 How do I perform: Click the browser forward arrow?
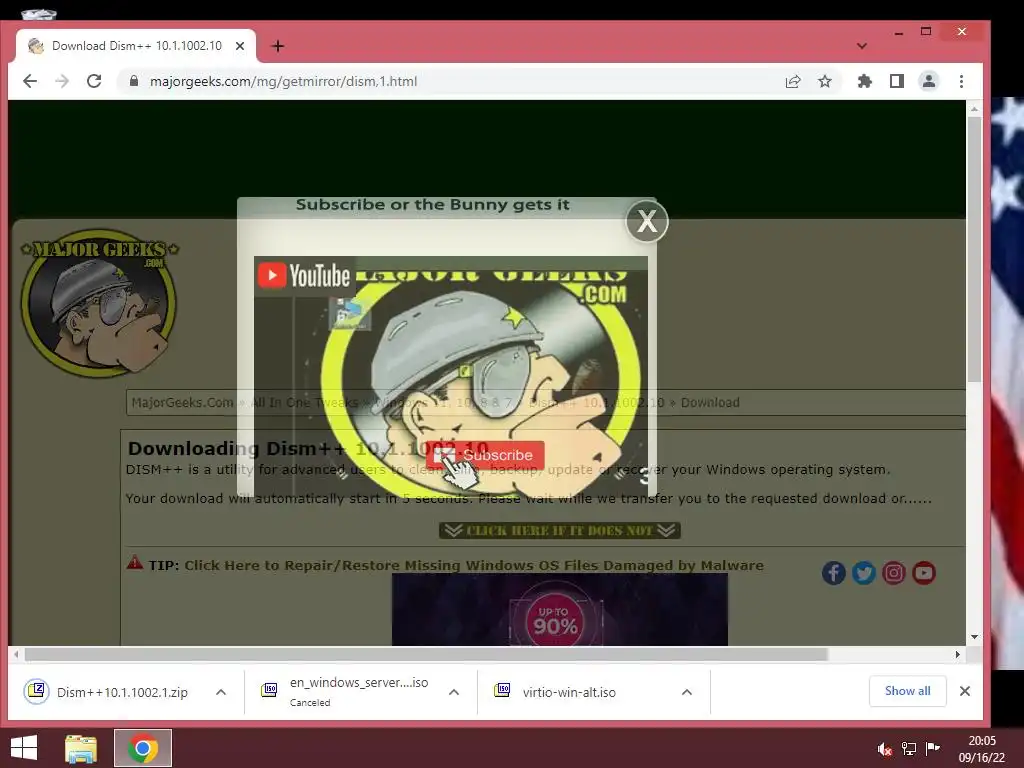point(62,81)
